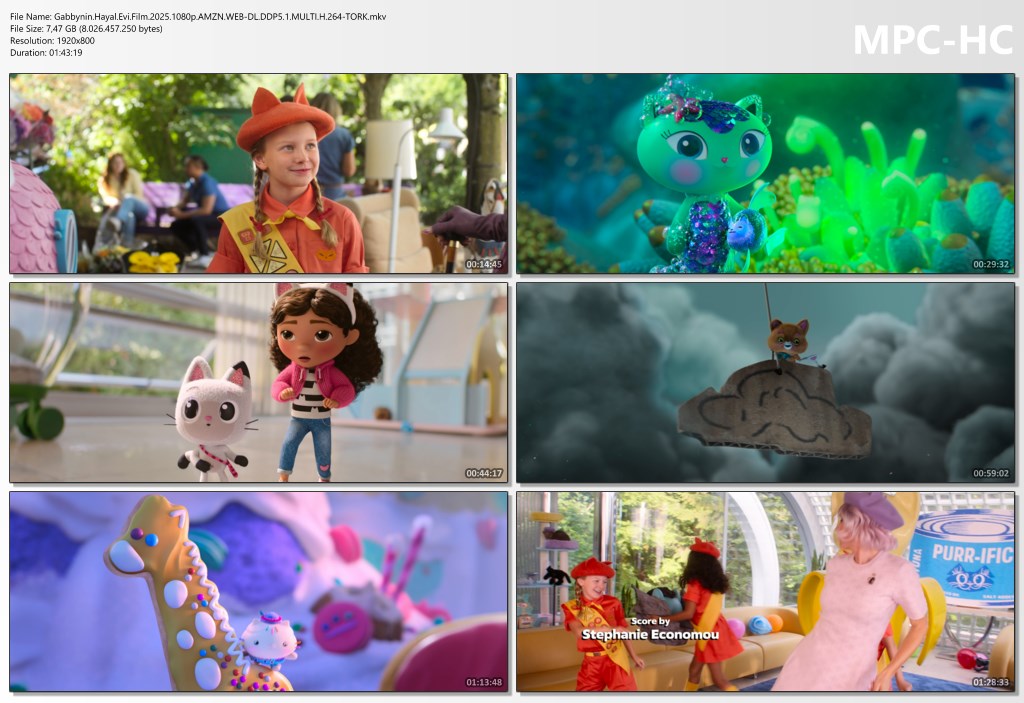The height and width of the screenshot is (703, 1024).
Task: Click the File Size 7,47 GB line
Action: pyautogui.click(x=86, y=29)
